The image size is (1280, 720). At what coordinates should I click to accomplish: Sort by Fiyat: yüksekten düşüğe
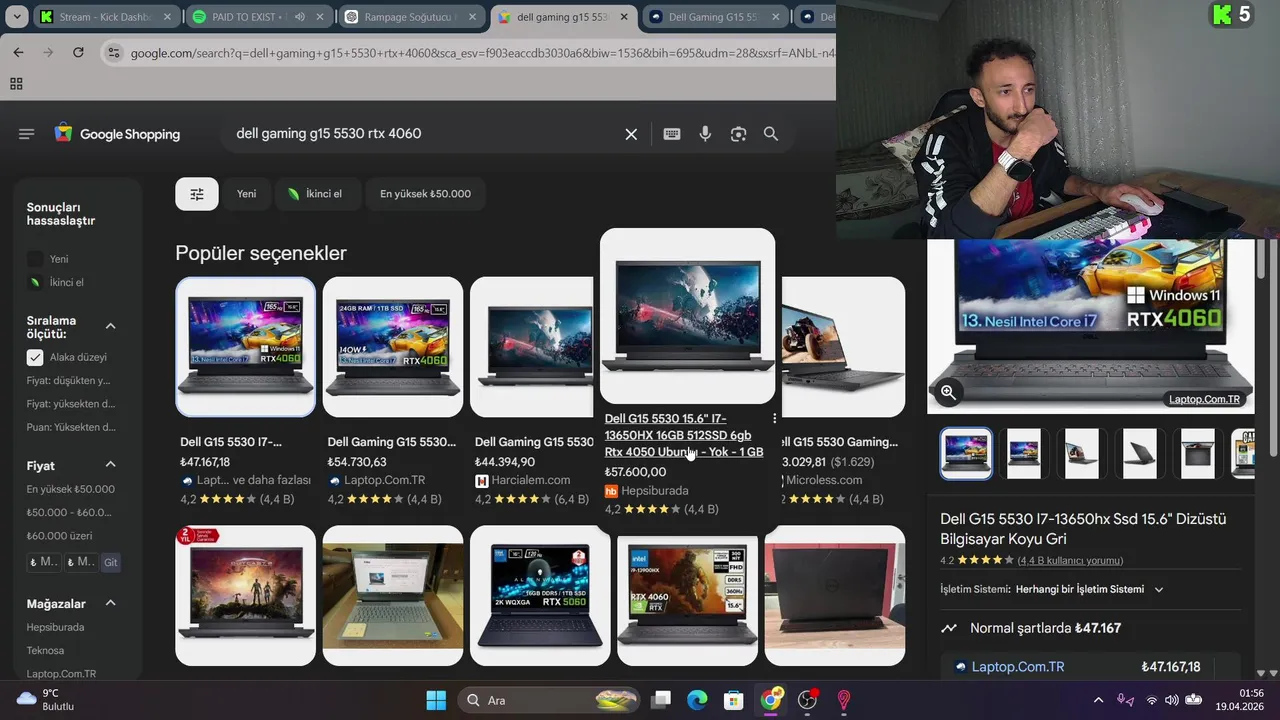[x=71, y=404]
